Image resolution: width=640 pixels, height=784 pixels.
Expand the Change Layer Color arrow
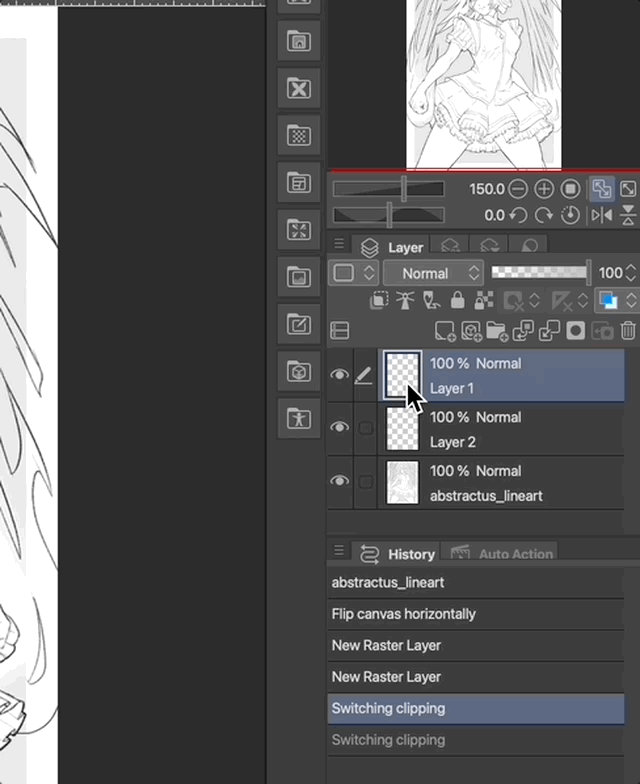[x=631, y=300]
